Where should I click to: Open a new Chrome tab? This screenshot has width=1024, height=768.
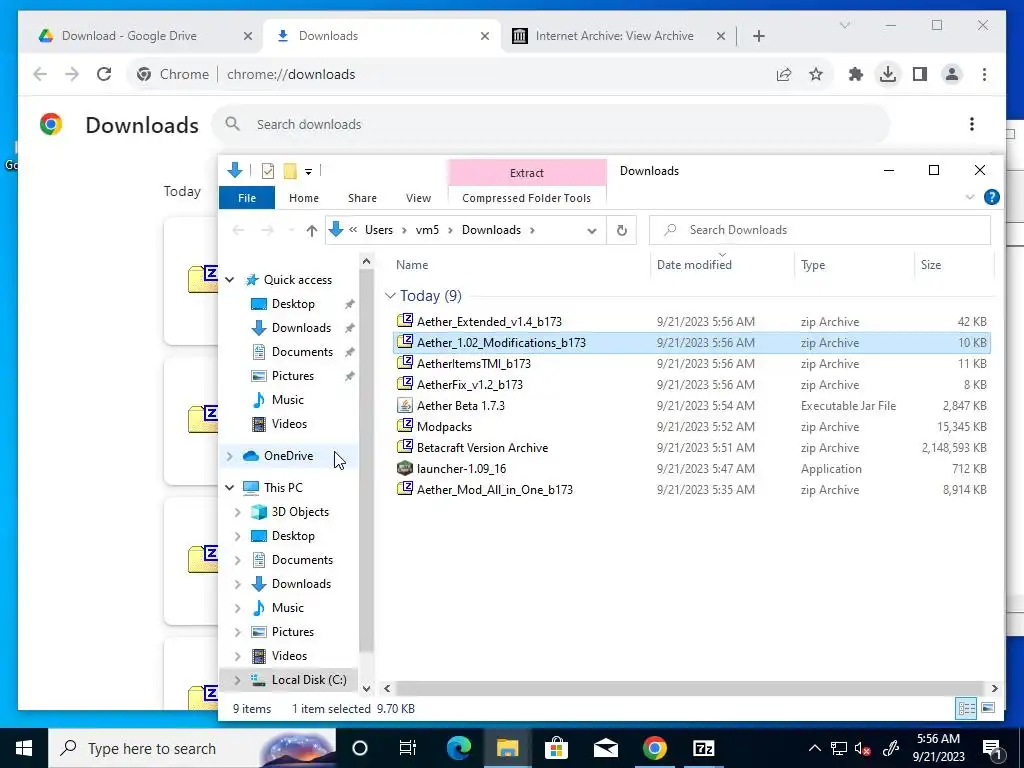[x=758, y=36]
